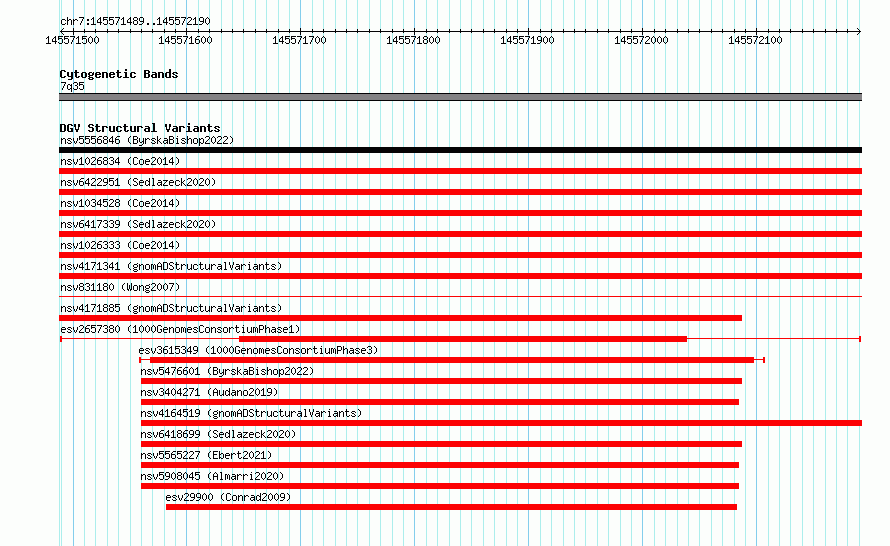
Task: Select the red nsv4164519 variant bar
Action: tap(501, 423)
